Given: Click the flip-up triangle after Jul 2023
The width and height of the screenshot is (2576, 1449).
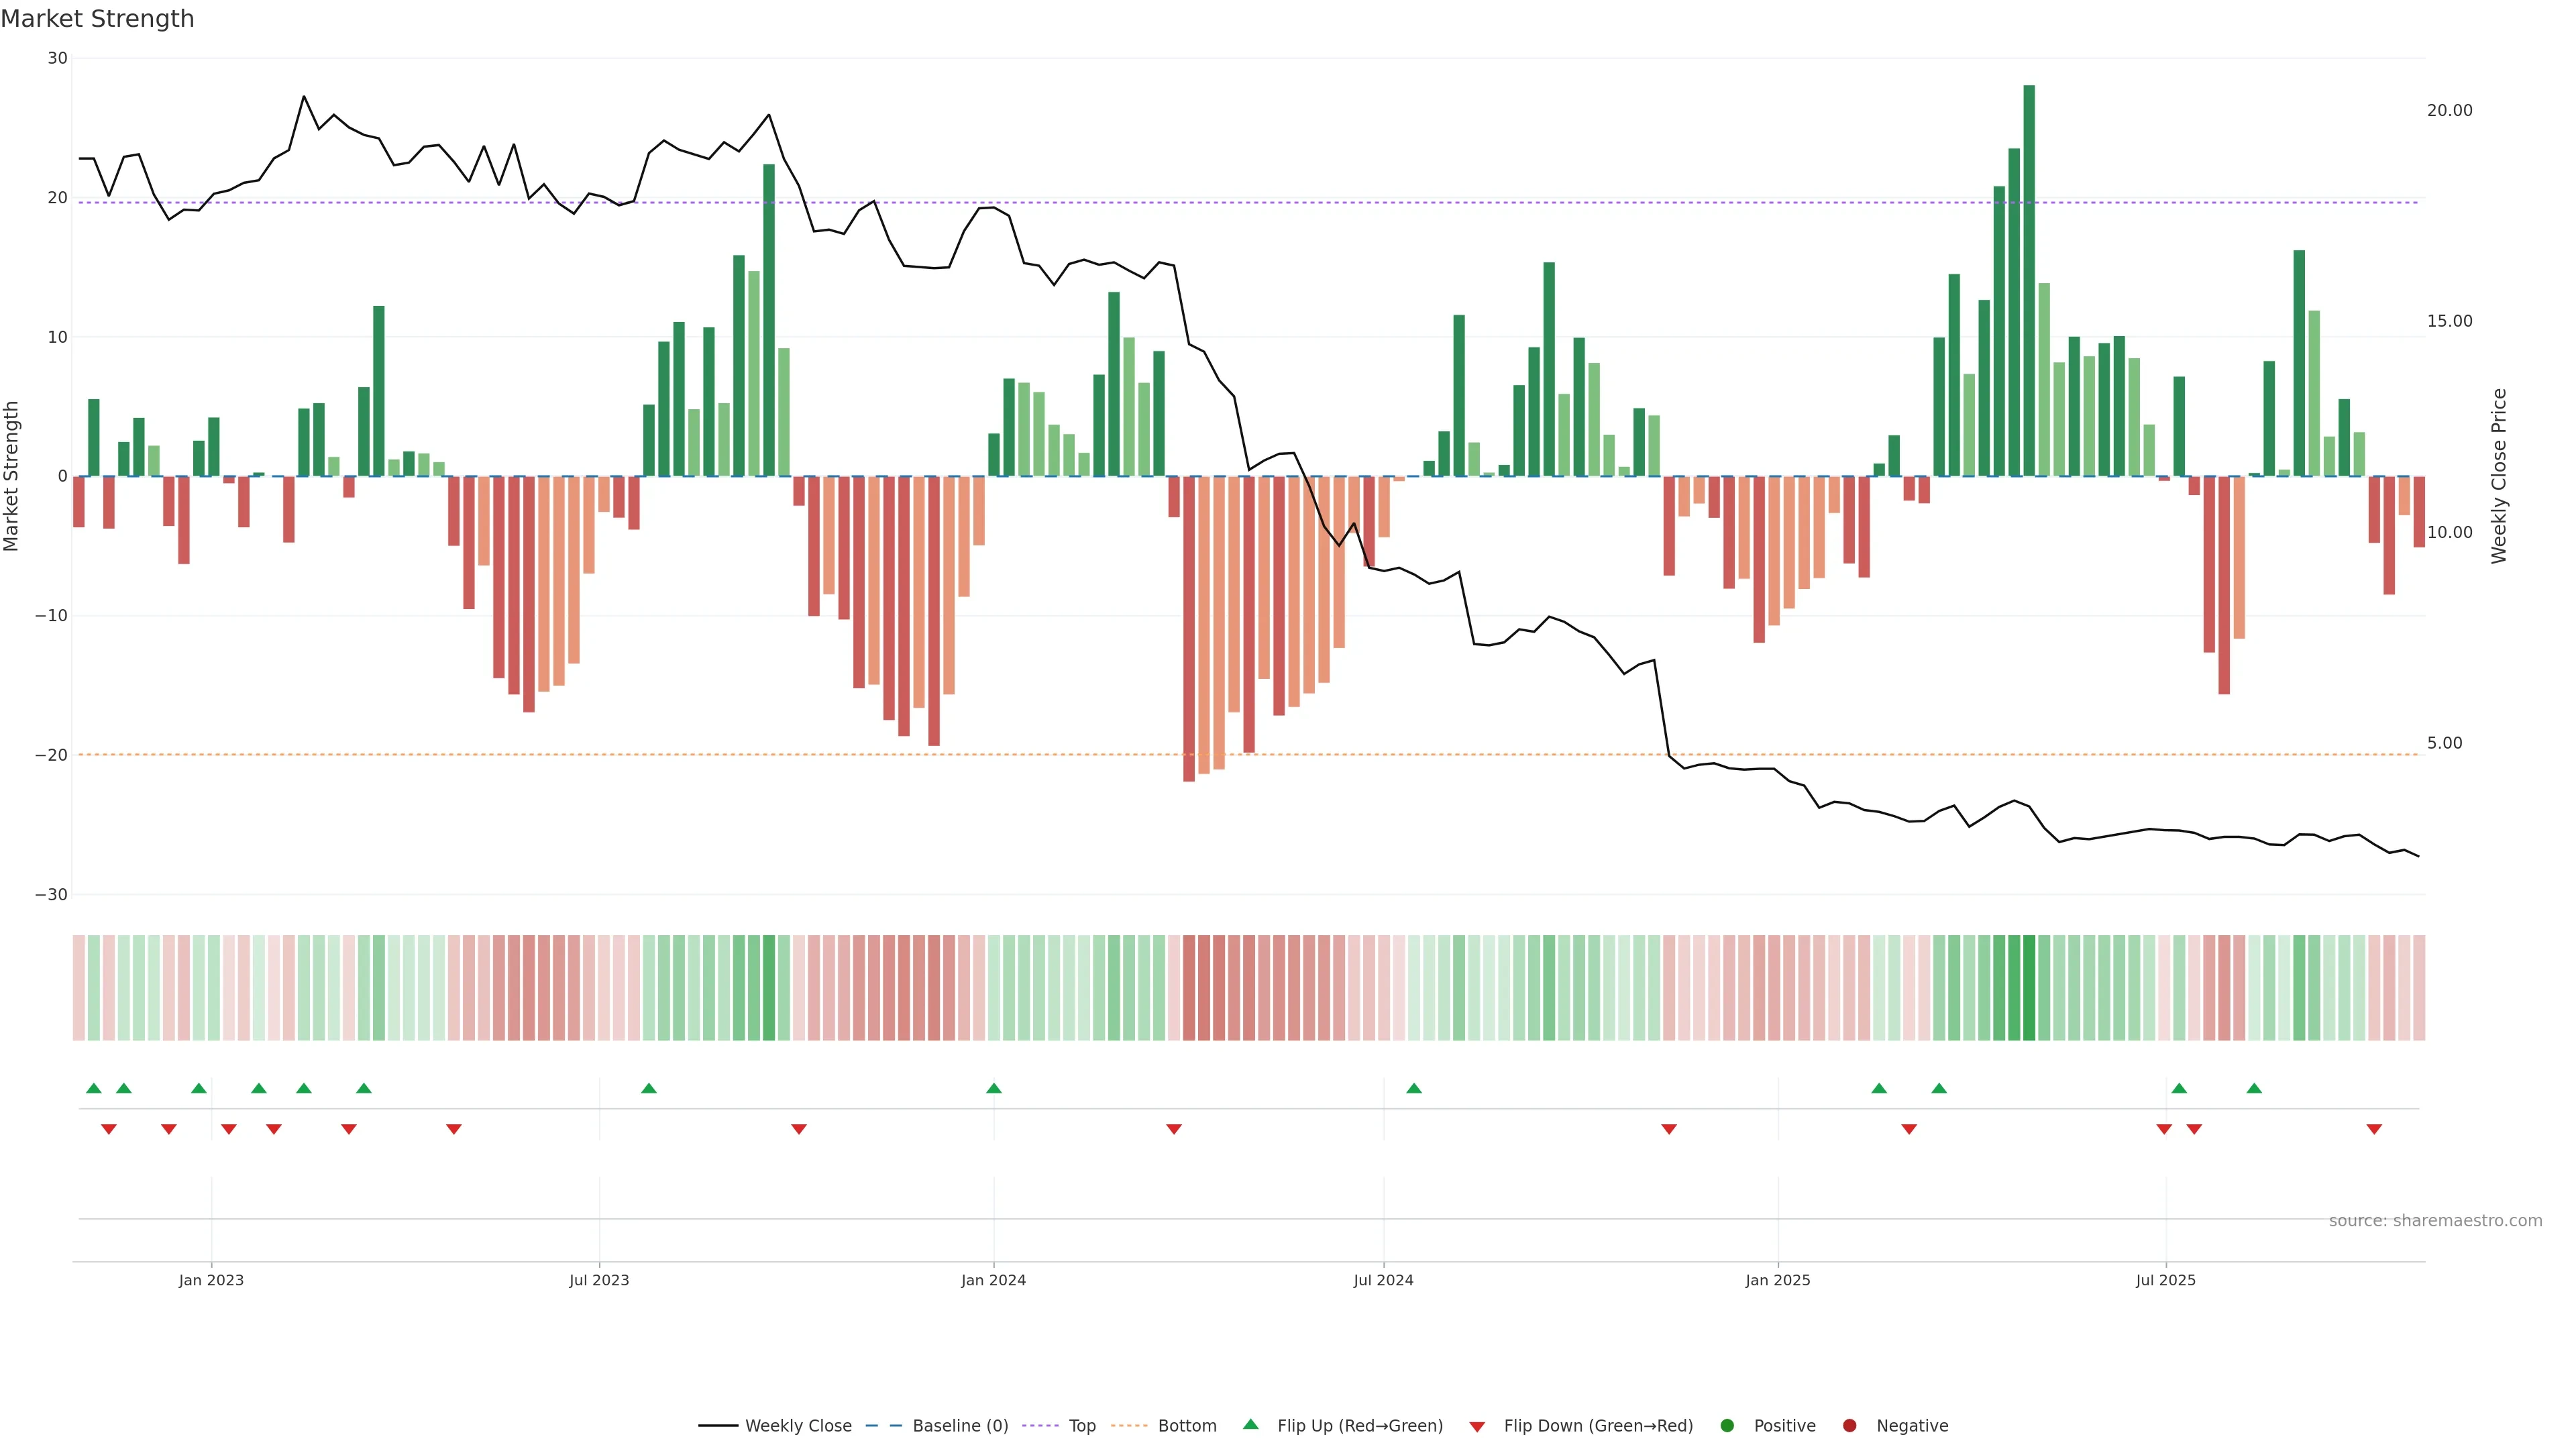Looking at the screenshot, I should [x=649, y=1088].
